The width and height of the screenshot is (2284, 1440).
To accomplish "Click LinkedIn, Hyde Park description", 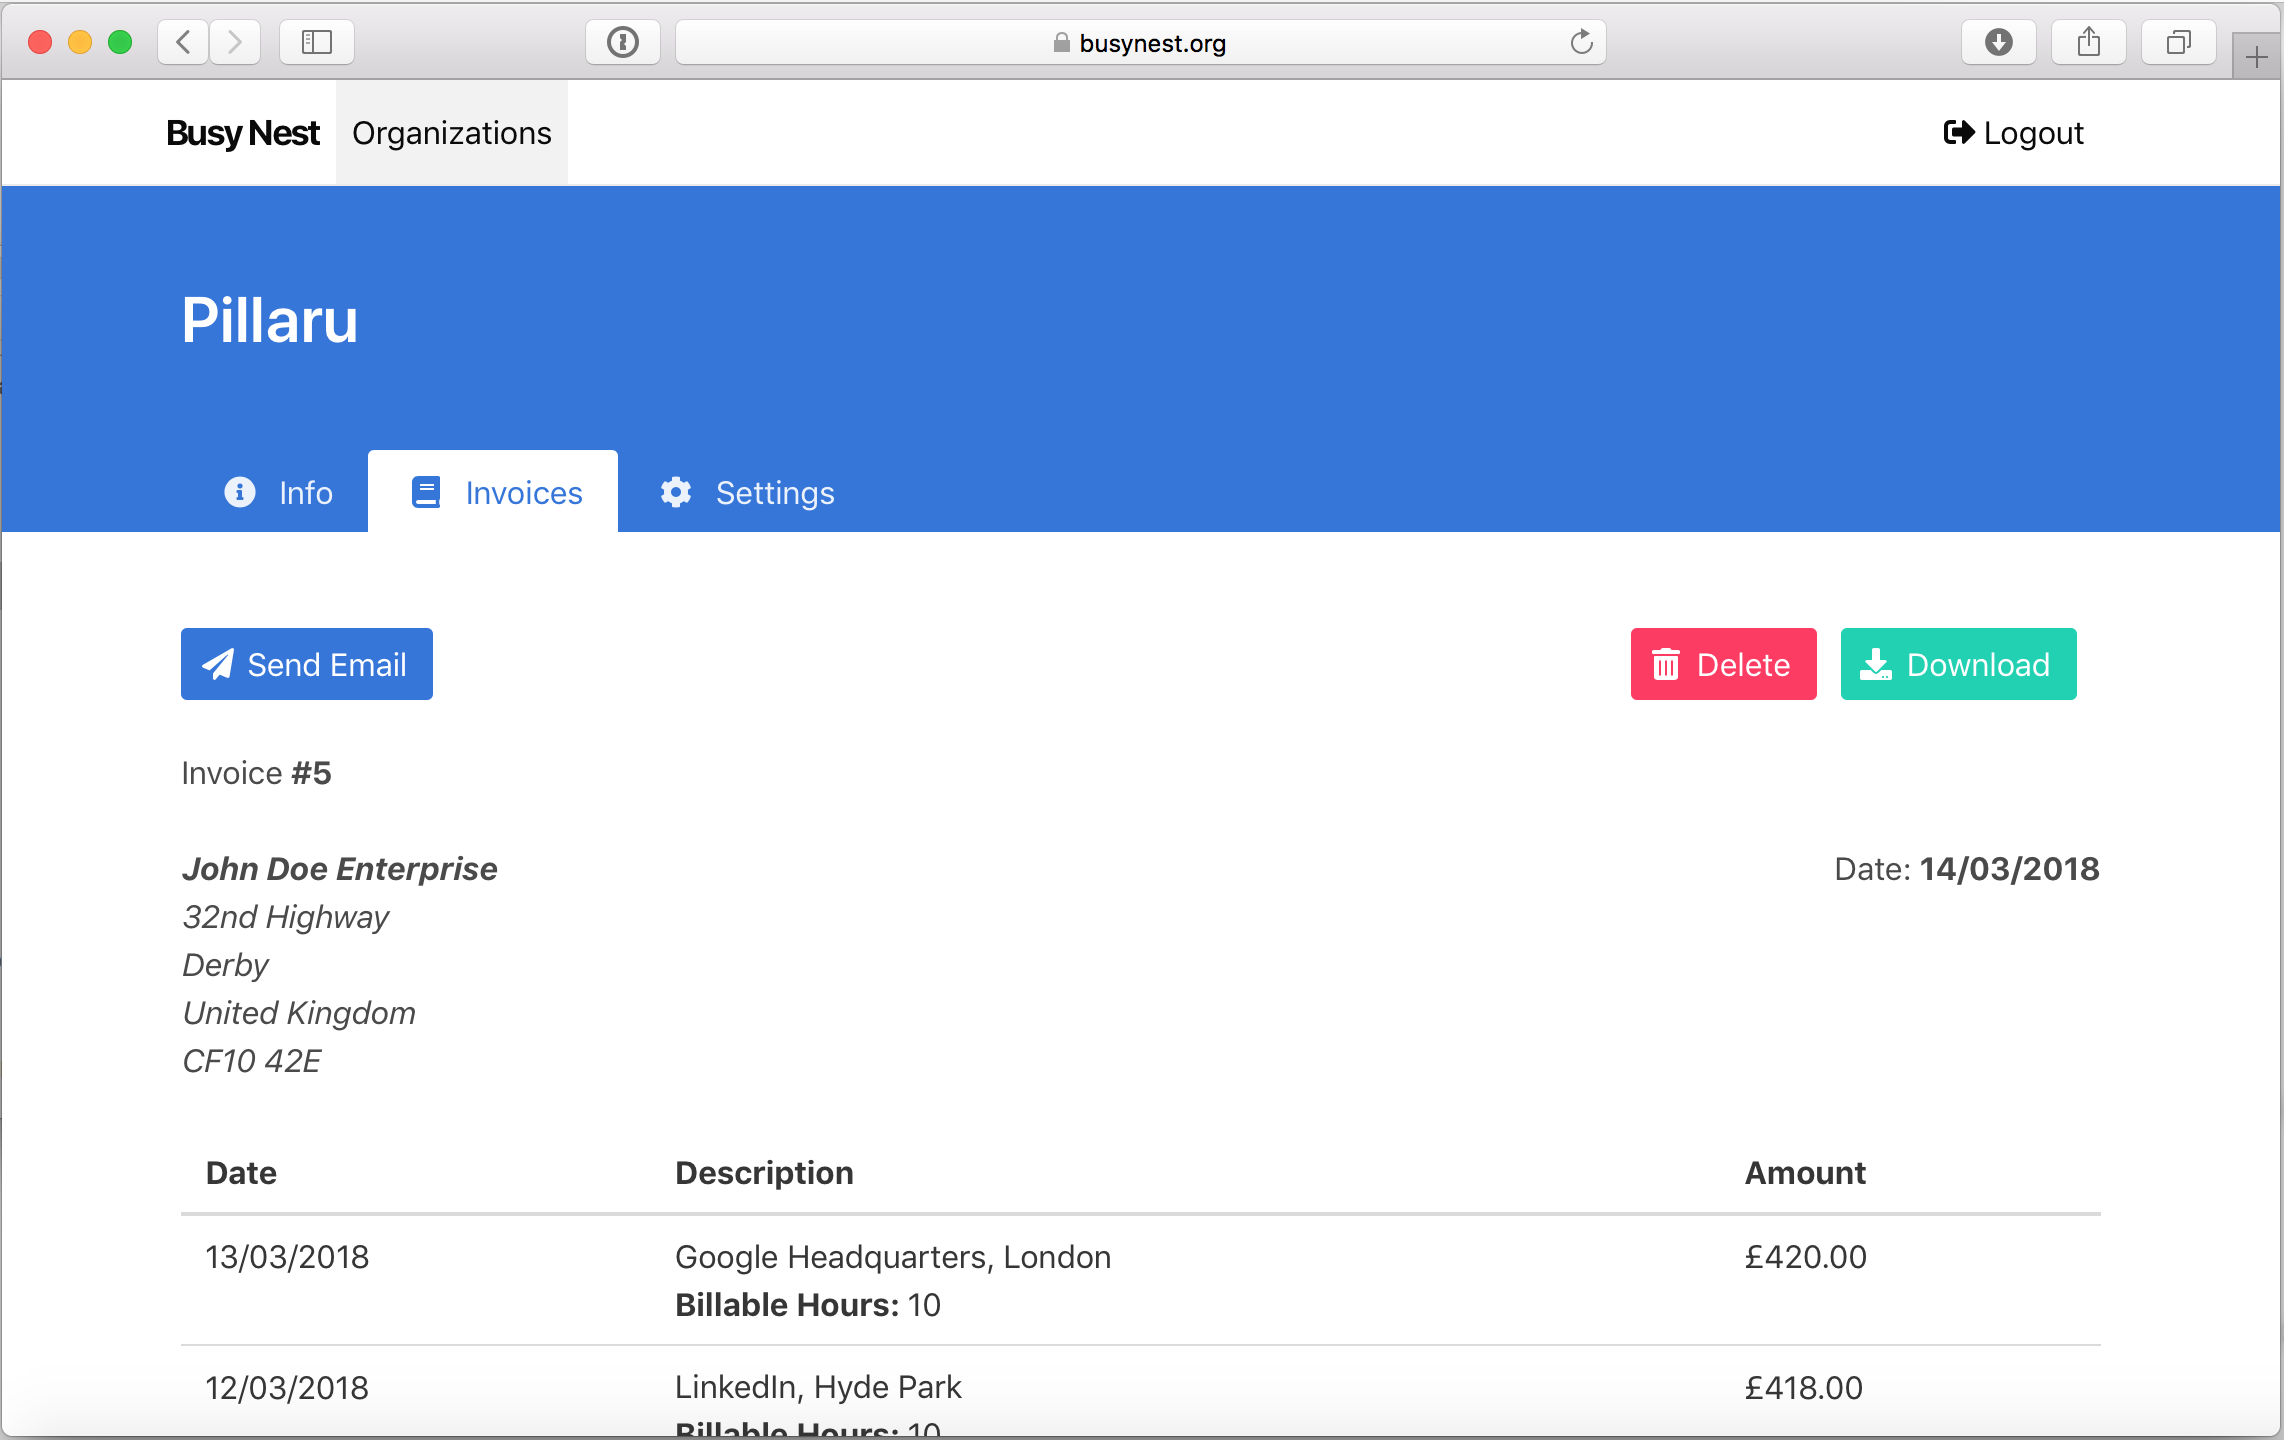I will coord(819,1387).
